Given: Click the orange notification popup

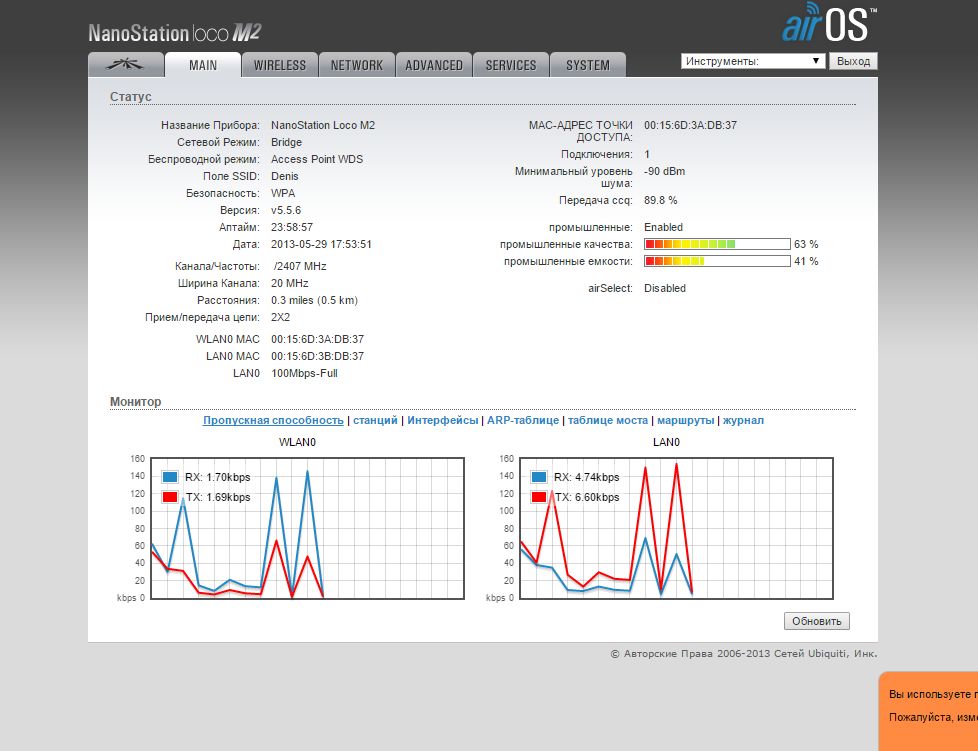Looking at the screenshot, I should pos(929,711).
